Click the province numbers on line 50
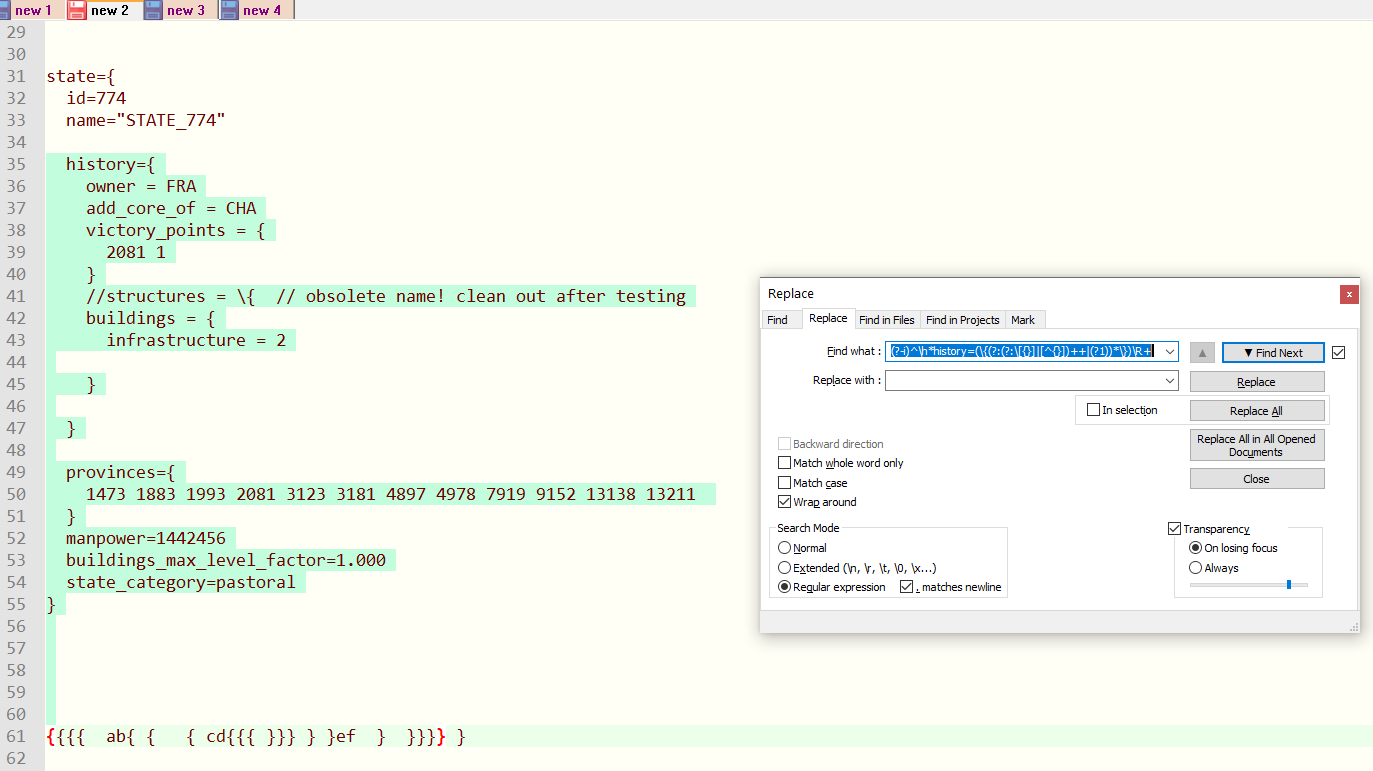Image resolution: width=1373 pixels, height=771 pixels. (391, 494)
